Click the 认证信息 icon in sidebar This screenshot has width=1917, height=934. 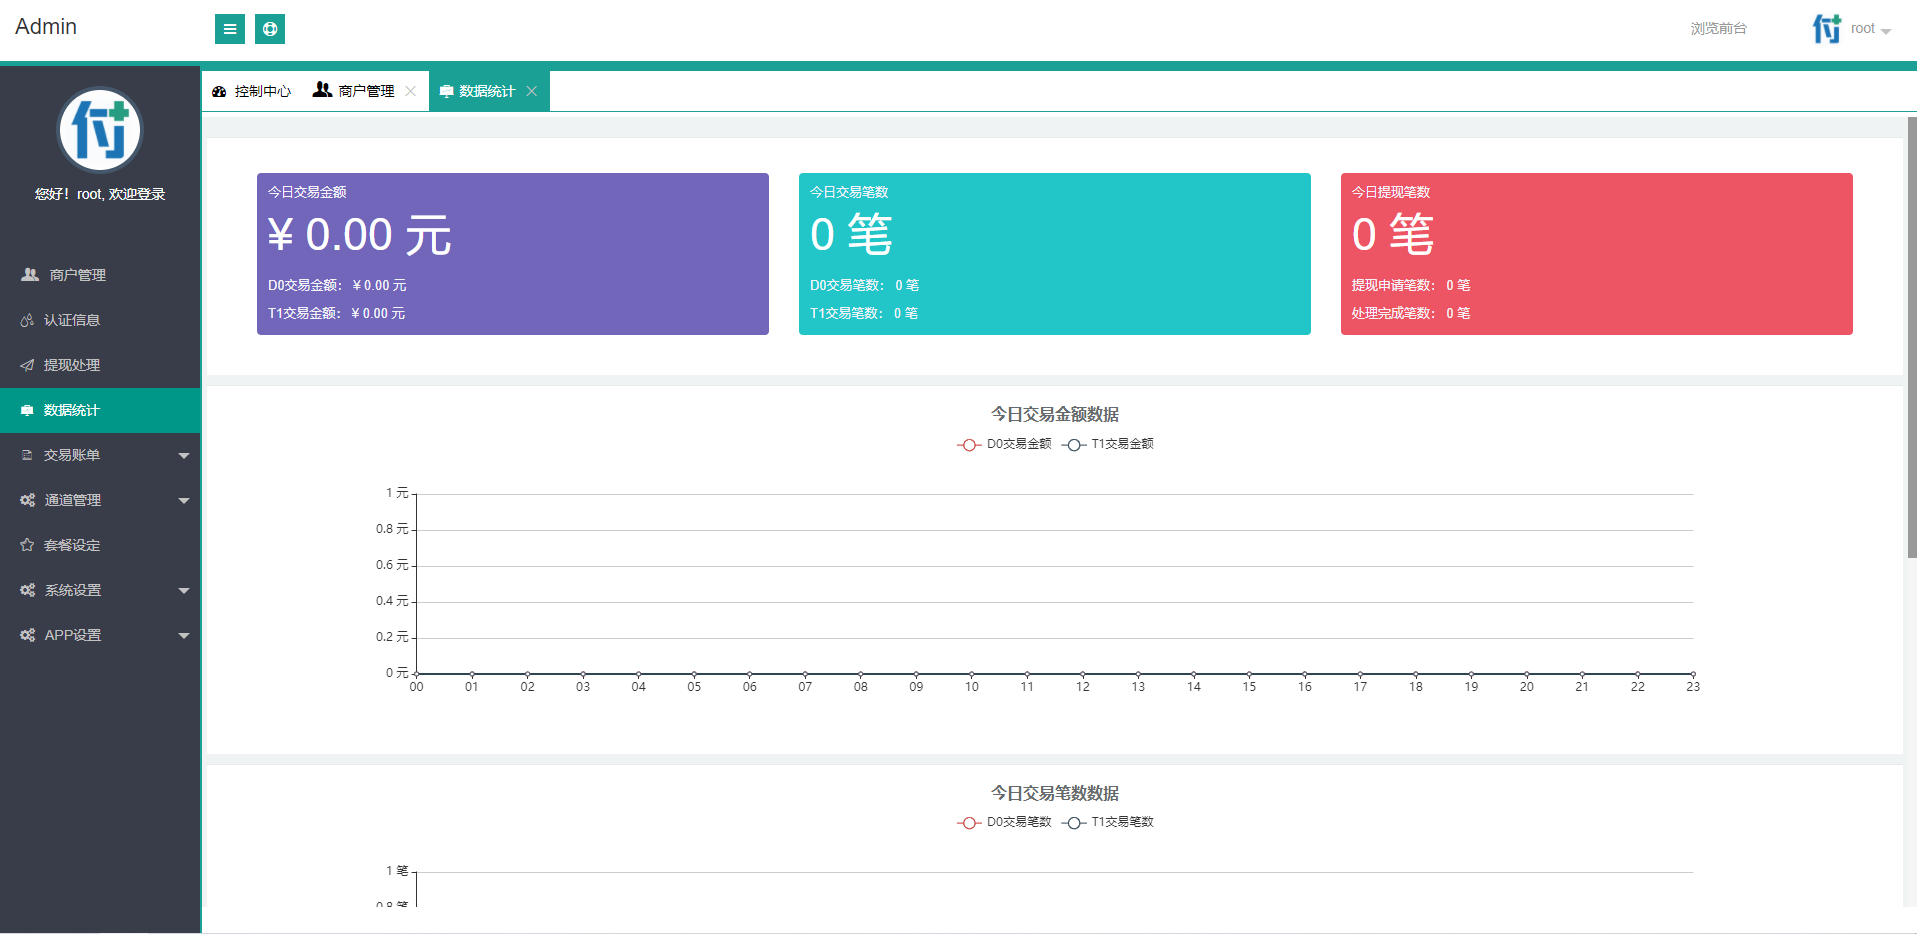pos(27,320)
